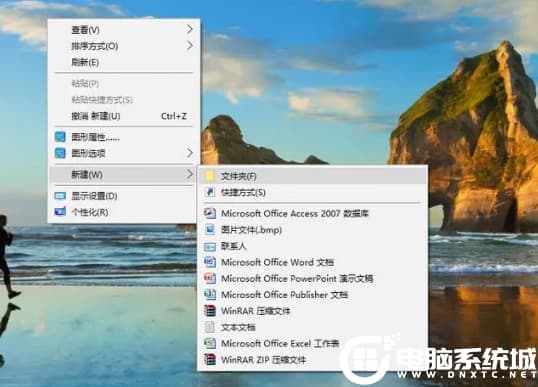Create Microsoft Office PowerPoint 演示文稿
The image size is (538, 387).
click(x=313, y=278)
